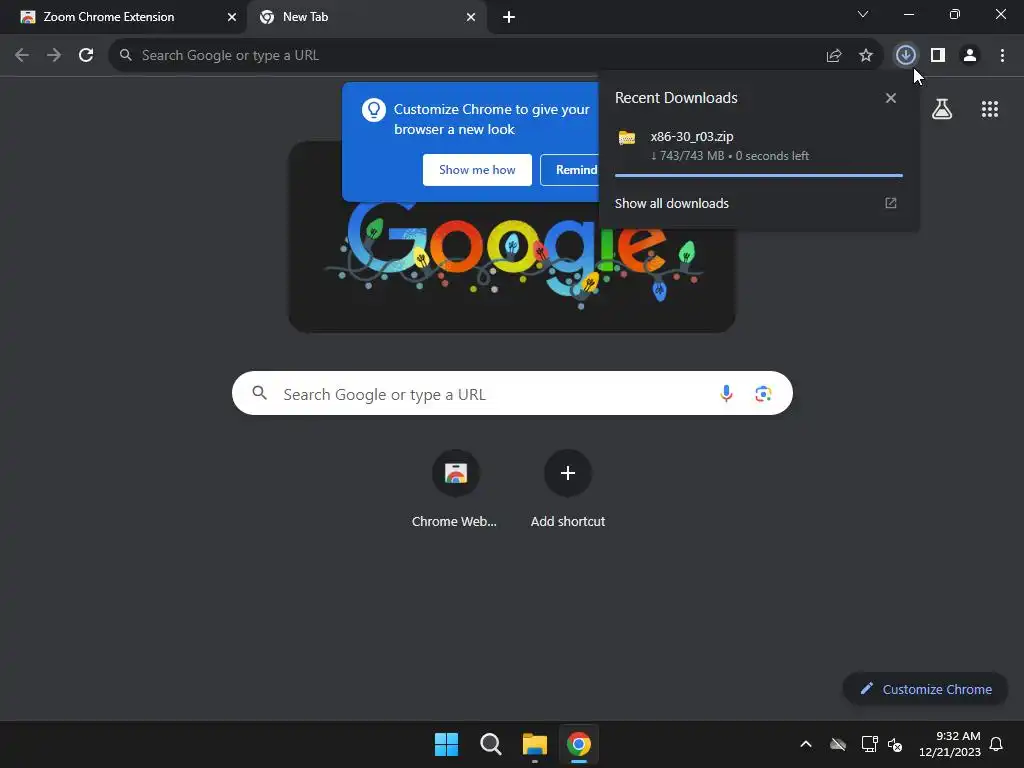Close the Recent Downloads popup
The height and width of the screenshot is (768, 1024).
pos(891,98)
